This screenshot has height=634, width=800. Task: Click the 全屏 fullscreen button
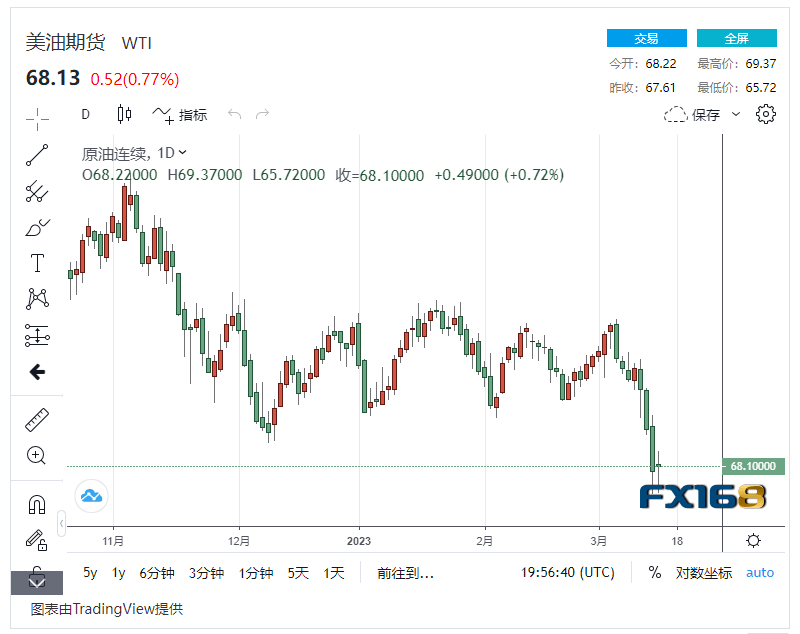[x=737, y=38]
